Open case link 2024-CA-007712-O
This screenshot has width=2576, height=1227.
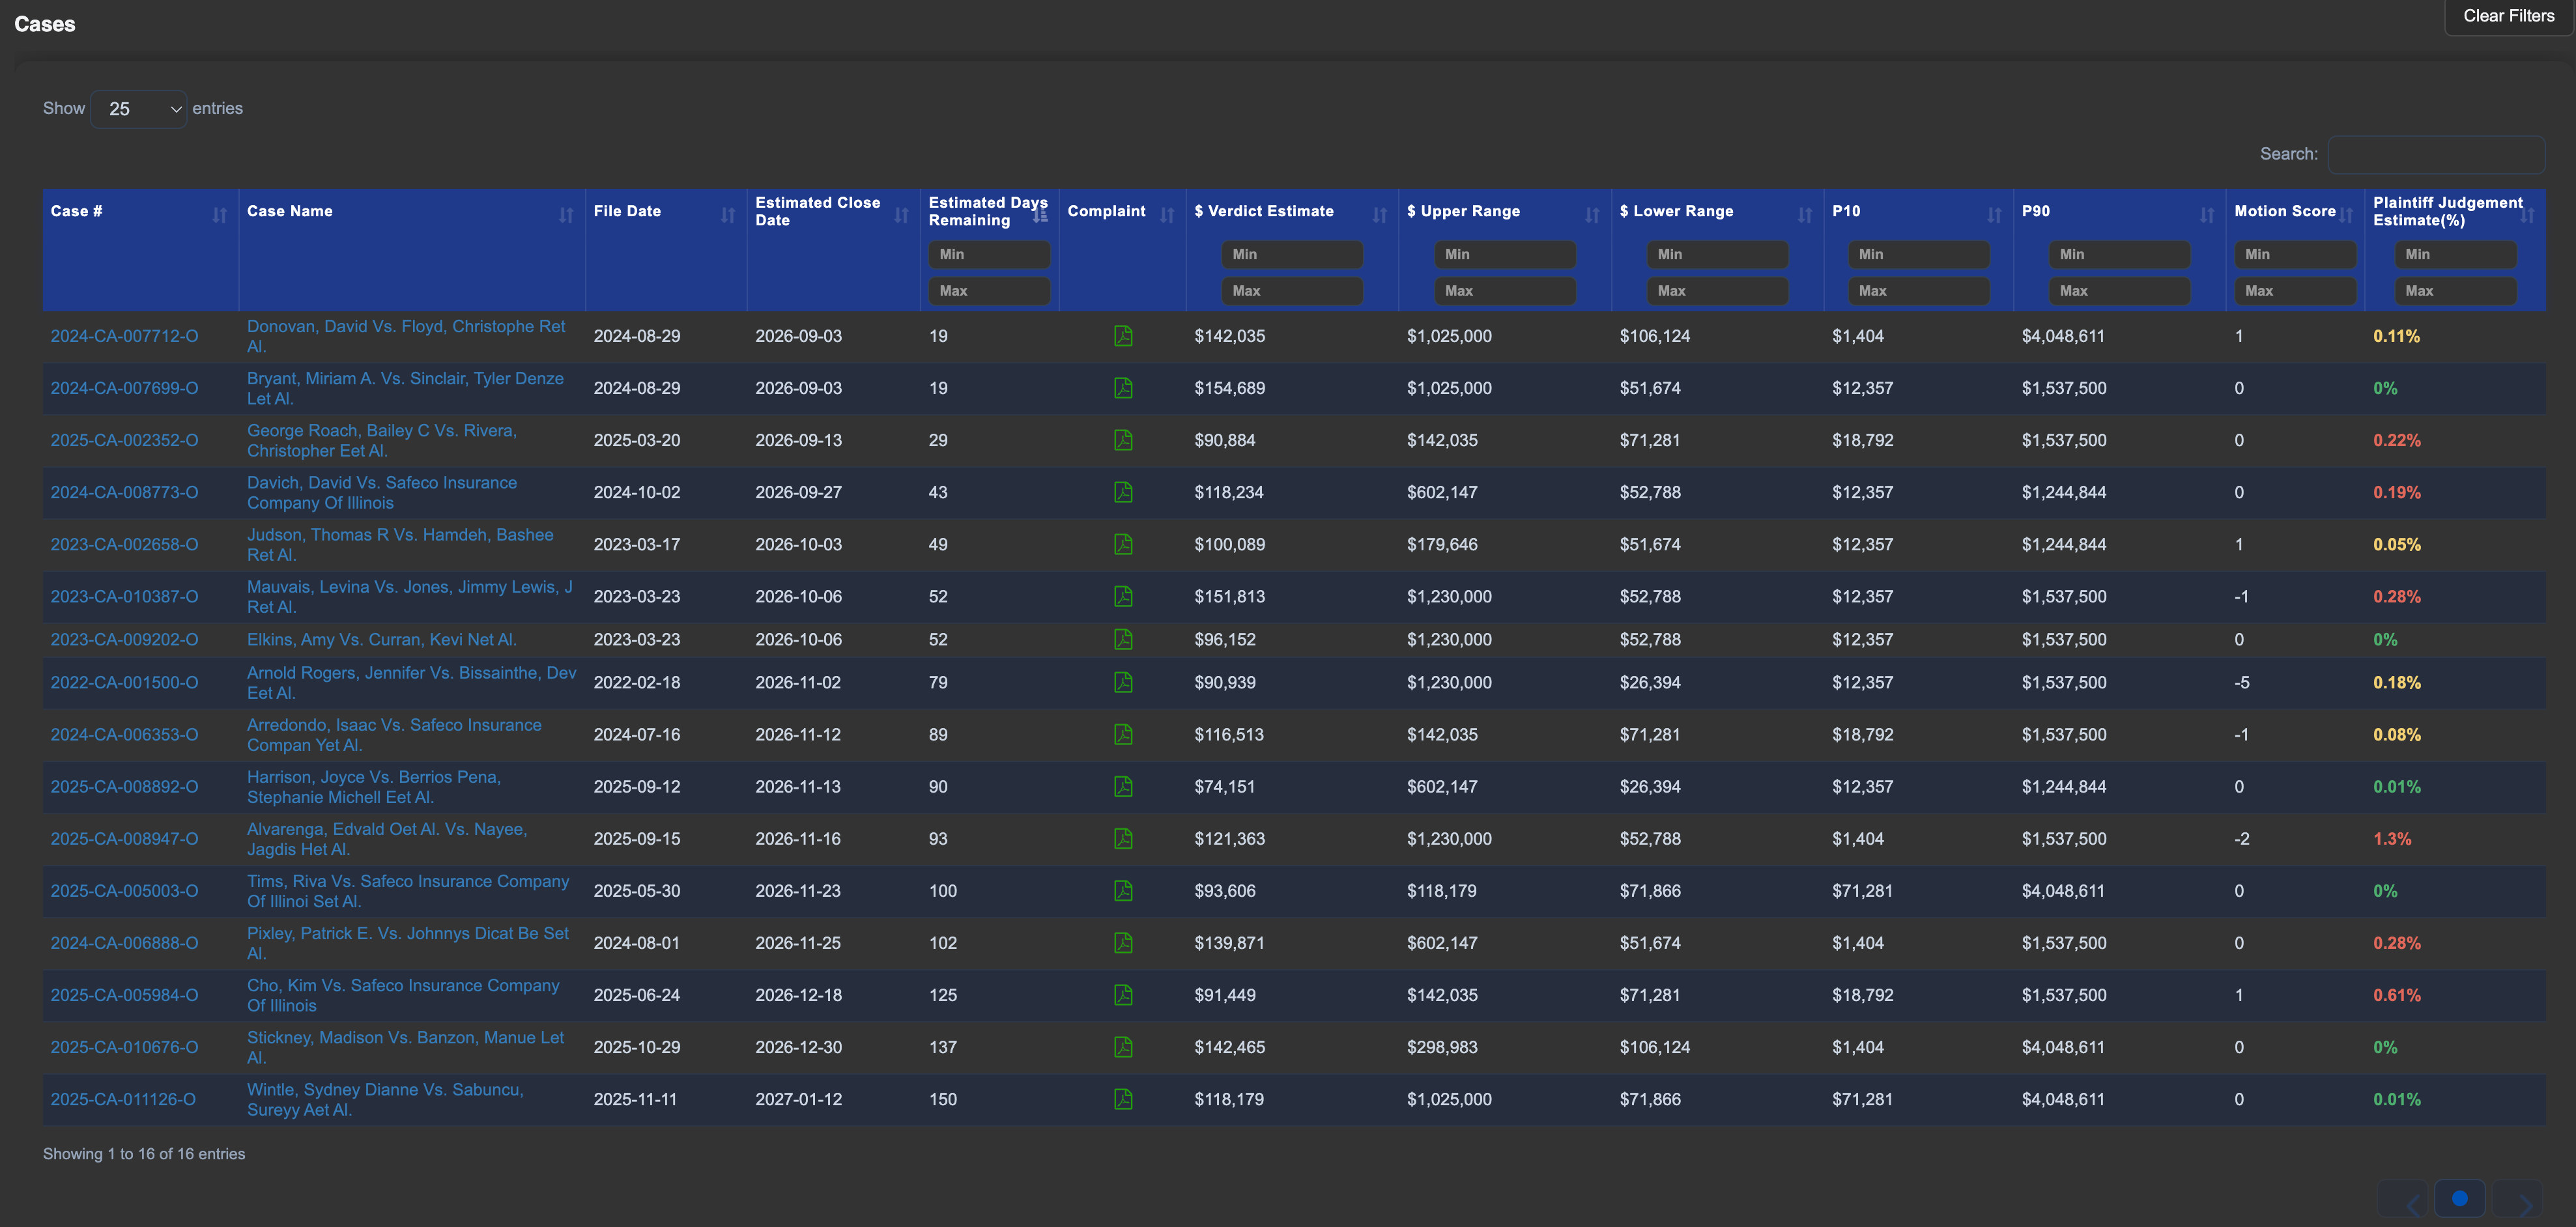pos(124,336)
